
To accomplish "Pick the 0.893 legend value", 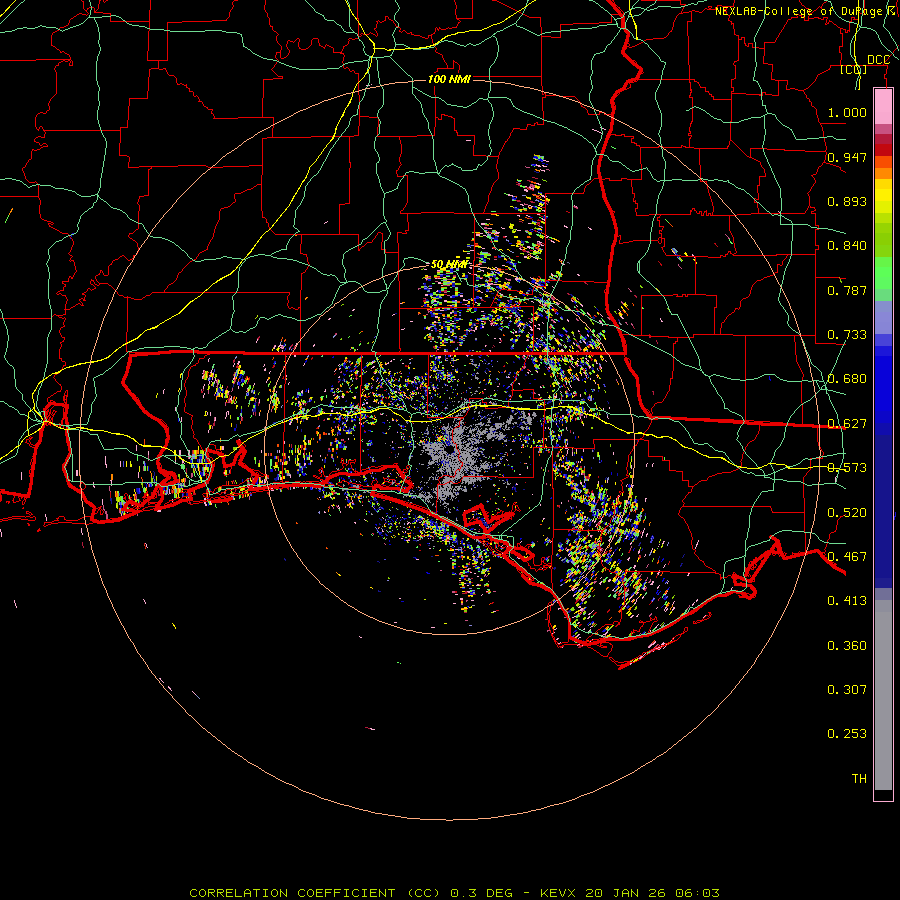I will (847, 202).
